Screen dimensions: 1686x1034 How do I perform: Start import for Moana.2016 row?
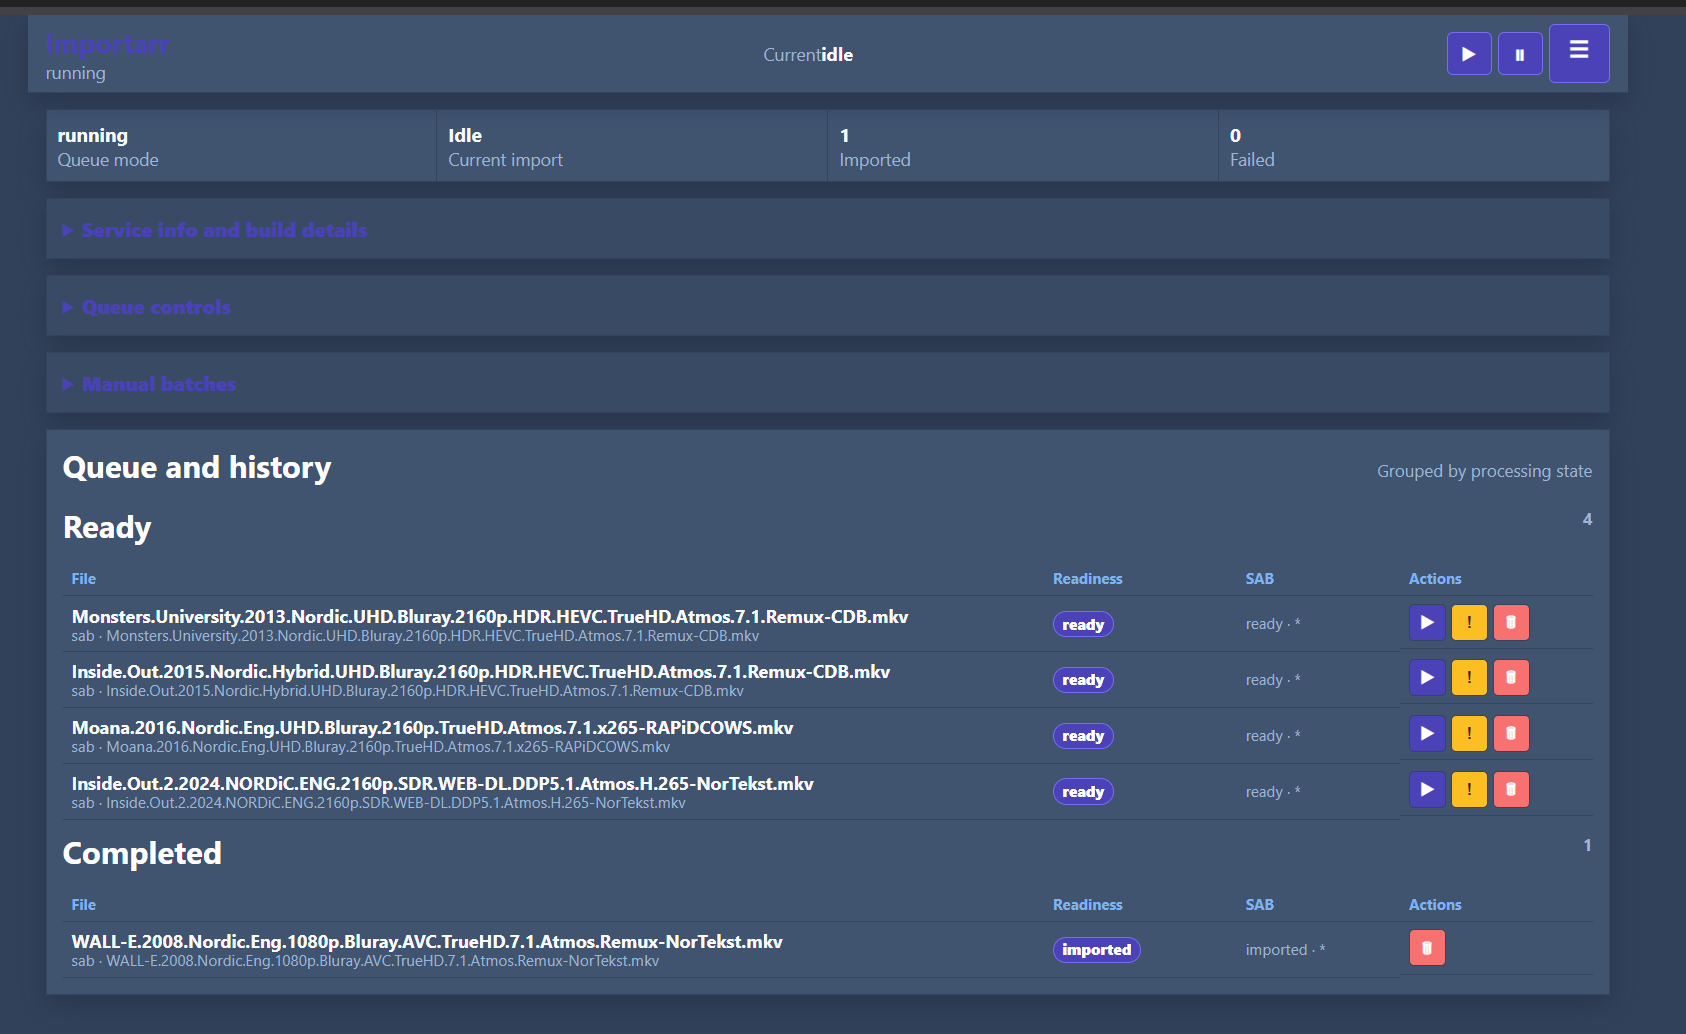click(1427, 734)
